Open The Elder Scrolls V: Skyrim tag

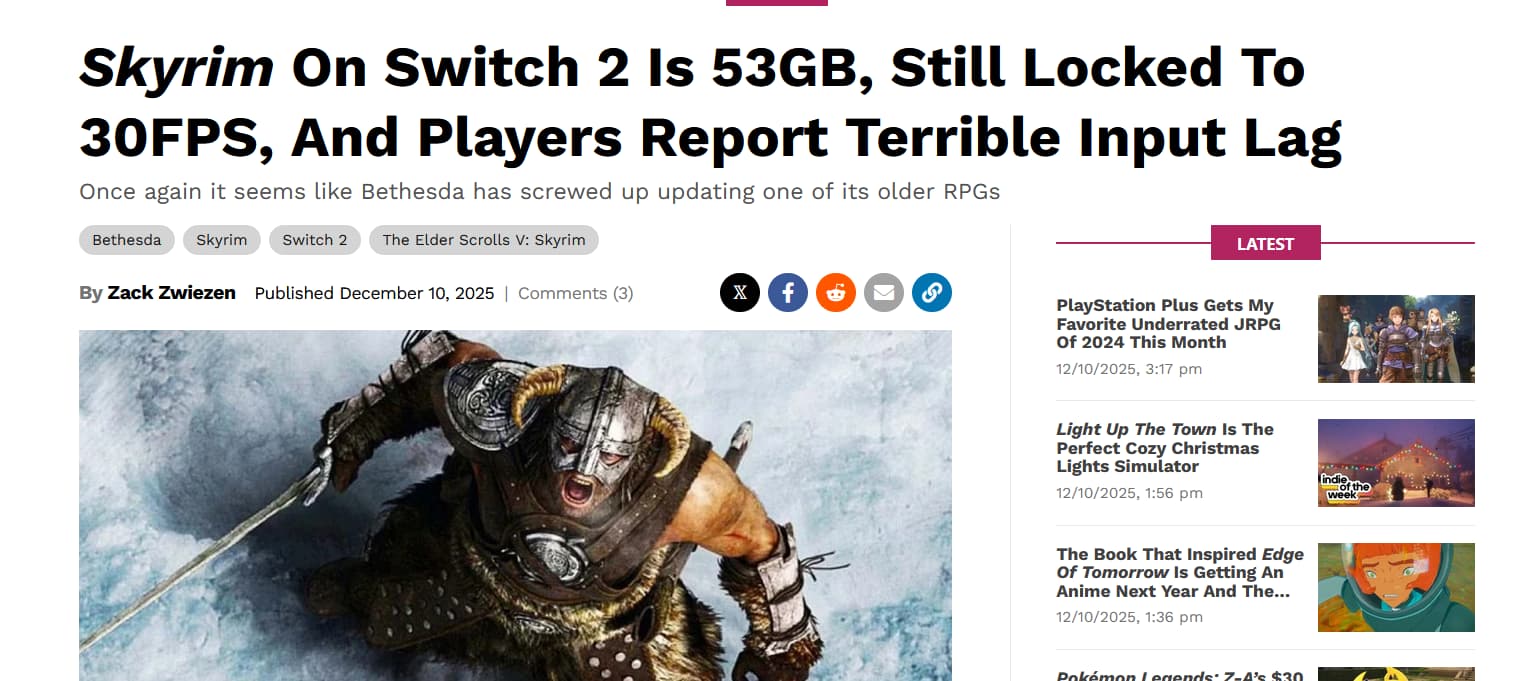(484, 240)
